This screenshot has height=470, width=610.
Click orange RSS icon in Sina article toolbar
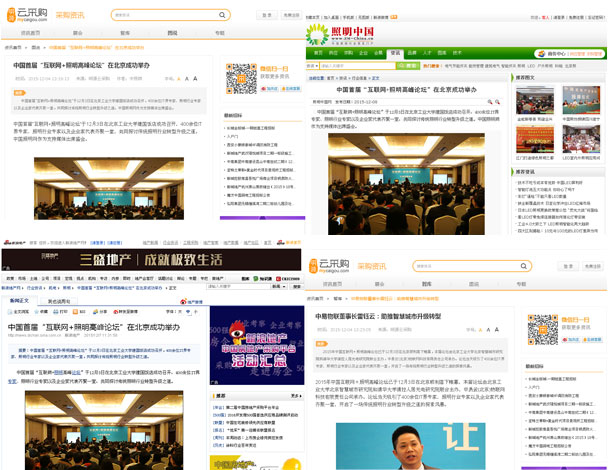[x=75, y=312]
